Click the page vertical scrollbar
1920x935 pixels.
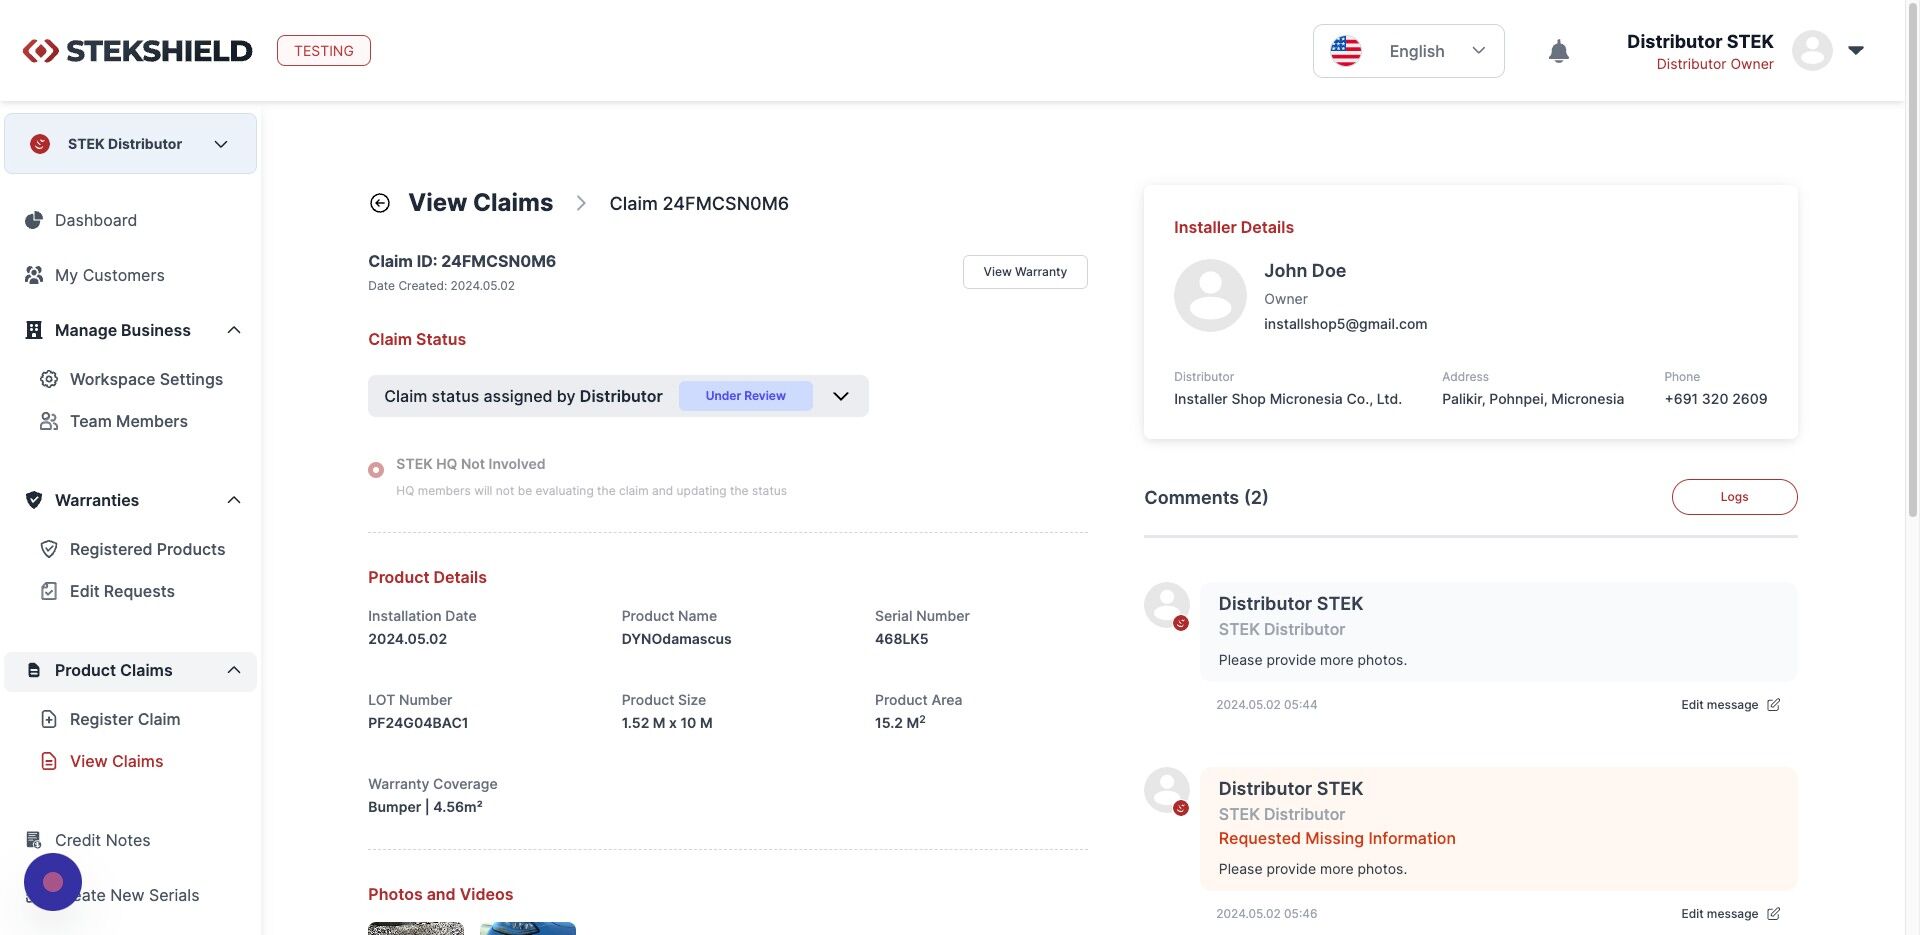tap(1913, 260)
